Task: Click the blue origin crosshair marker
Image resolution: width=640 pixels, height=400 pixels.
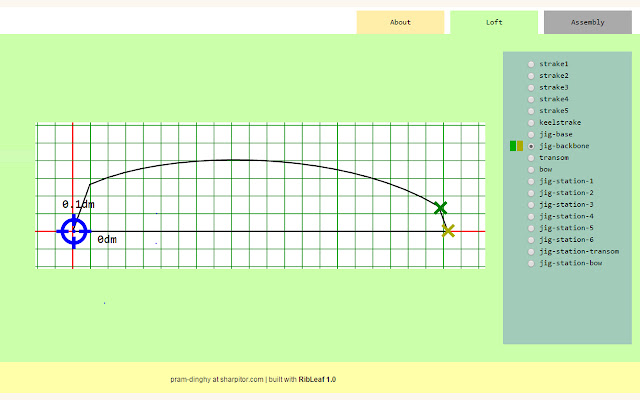Action: 73,231
